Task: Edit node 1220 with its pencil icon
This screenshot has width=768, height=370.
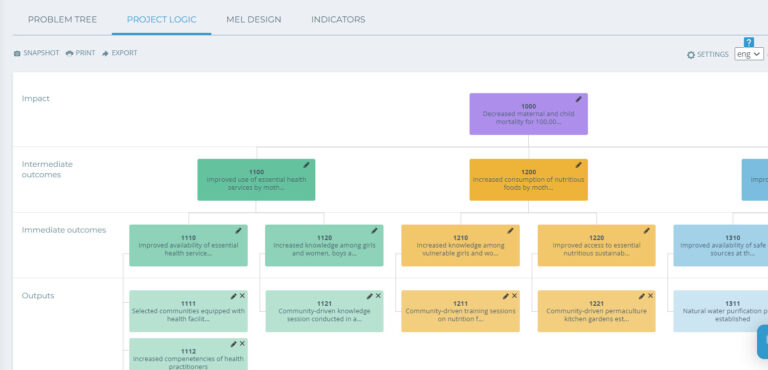Action: 647,230
